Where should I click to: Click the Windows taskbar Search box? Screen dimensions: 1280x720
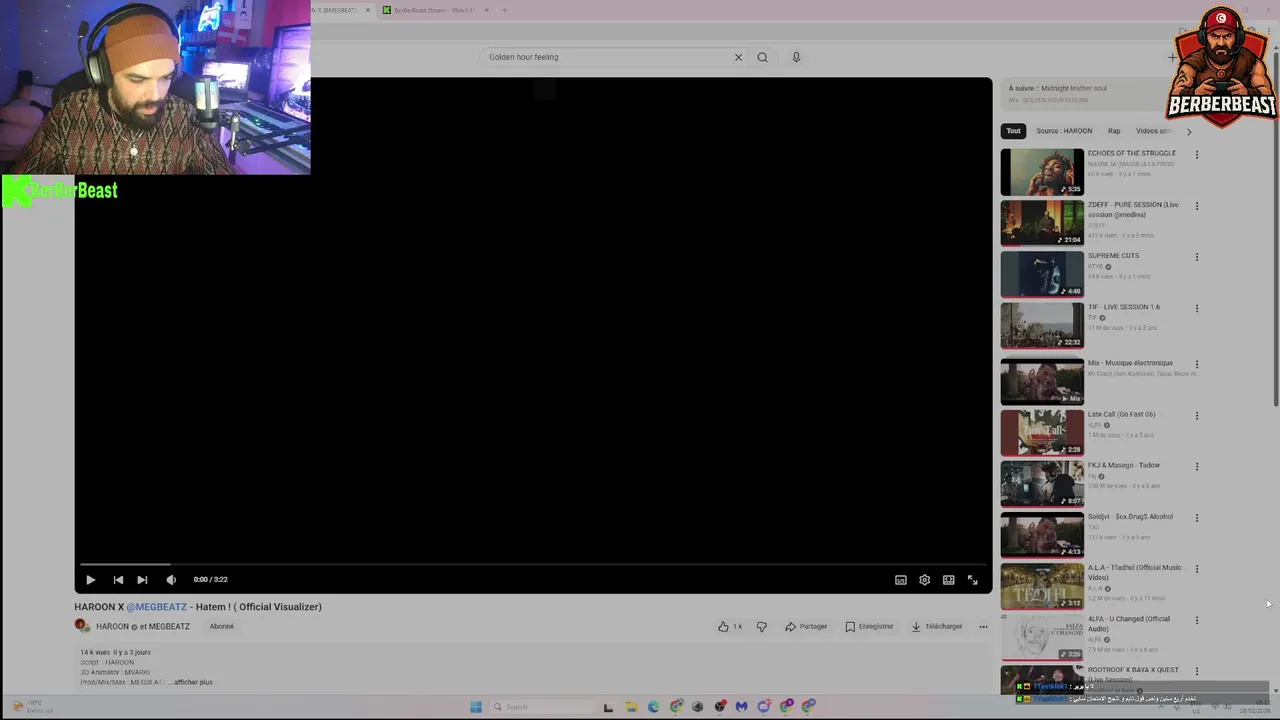click(541, 707)
